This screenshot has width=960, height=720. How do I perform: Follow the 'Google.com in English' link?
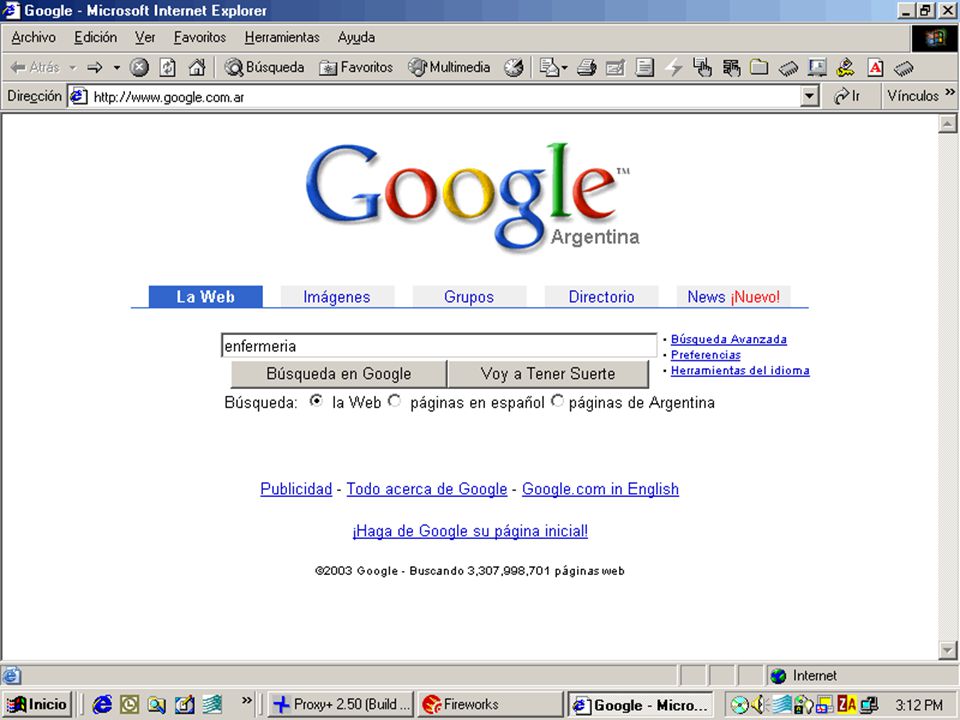(x=600, y=489)
